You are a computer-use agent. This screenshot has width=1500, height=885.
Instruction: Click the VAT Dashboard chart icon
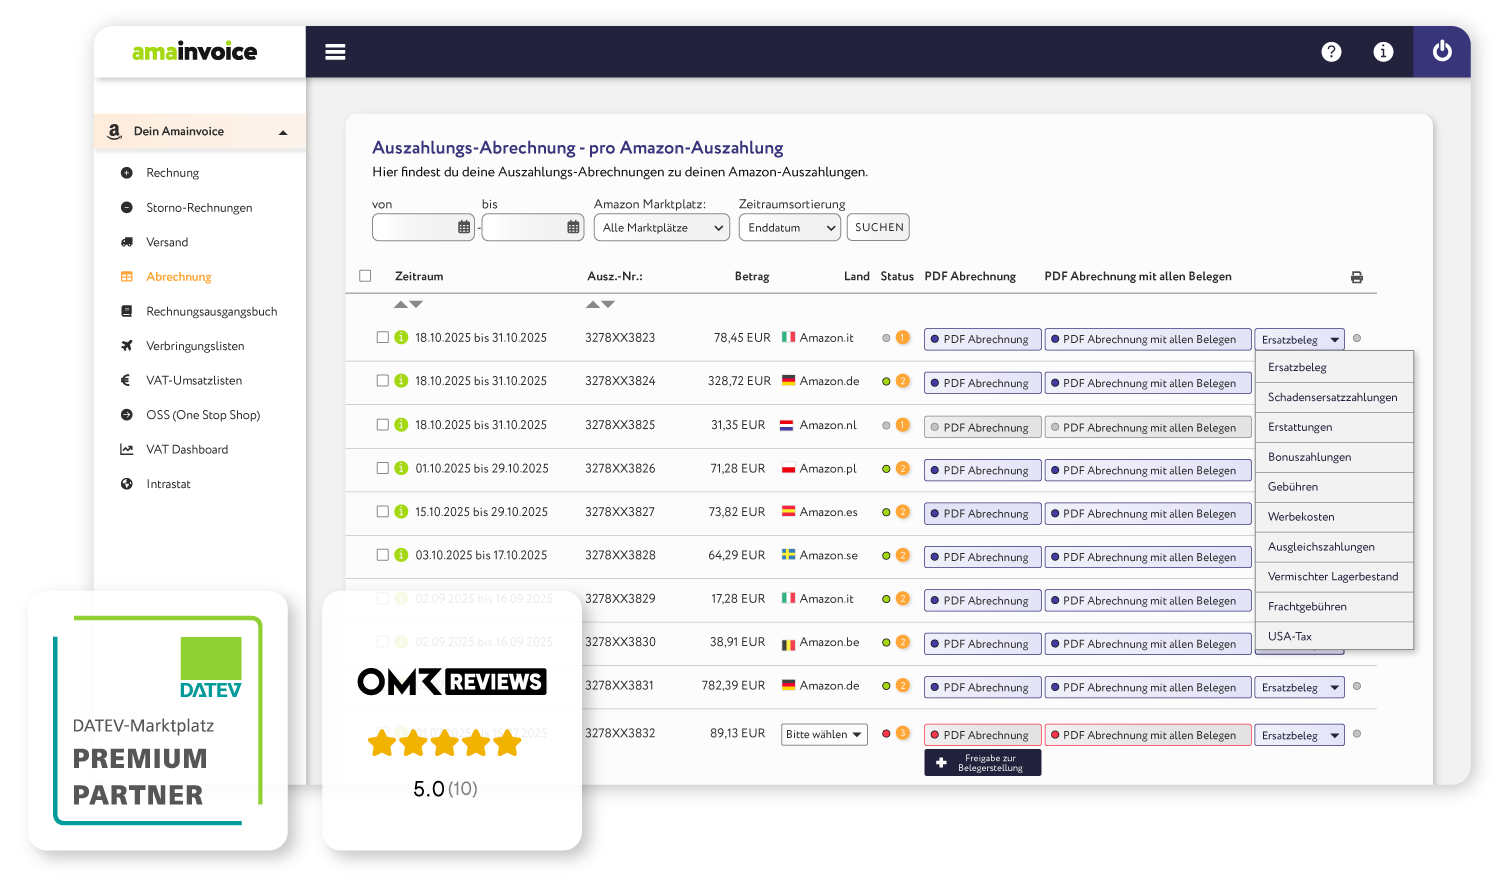tap(127, 450)
